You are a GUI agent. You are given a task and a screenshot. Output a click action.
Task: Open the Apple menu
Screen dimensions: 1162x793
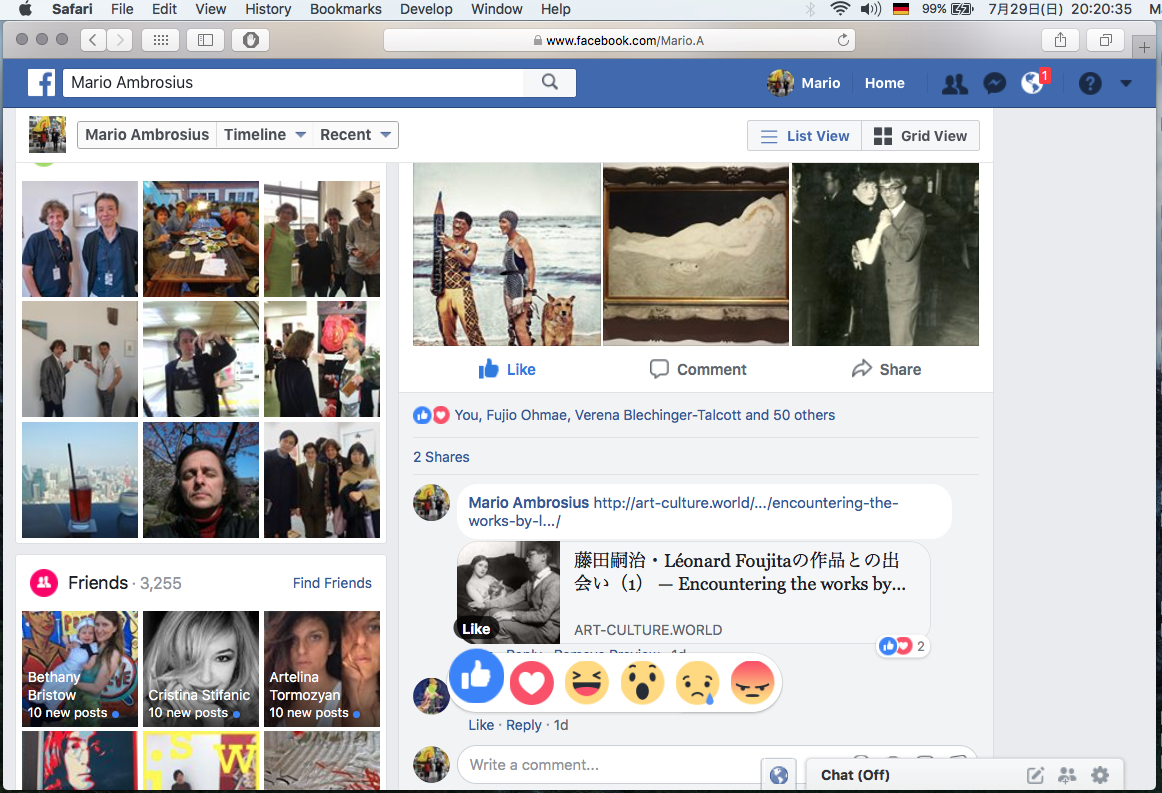pyautogui.click(x=25, y=9)
